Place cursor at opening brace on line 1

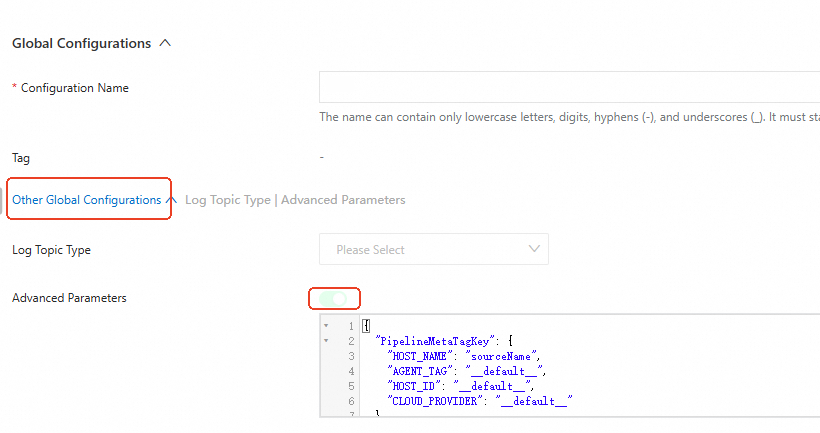pos(366,326)
